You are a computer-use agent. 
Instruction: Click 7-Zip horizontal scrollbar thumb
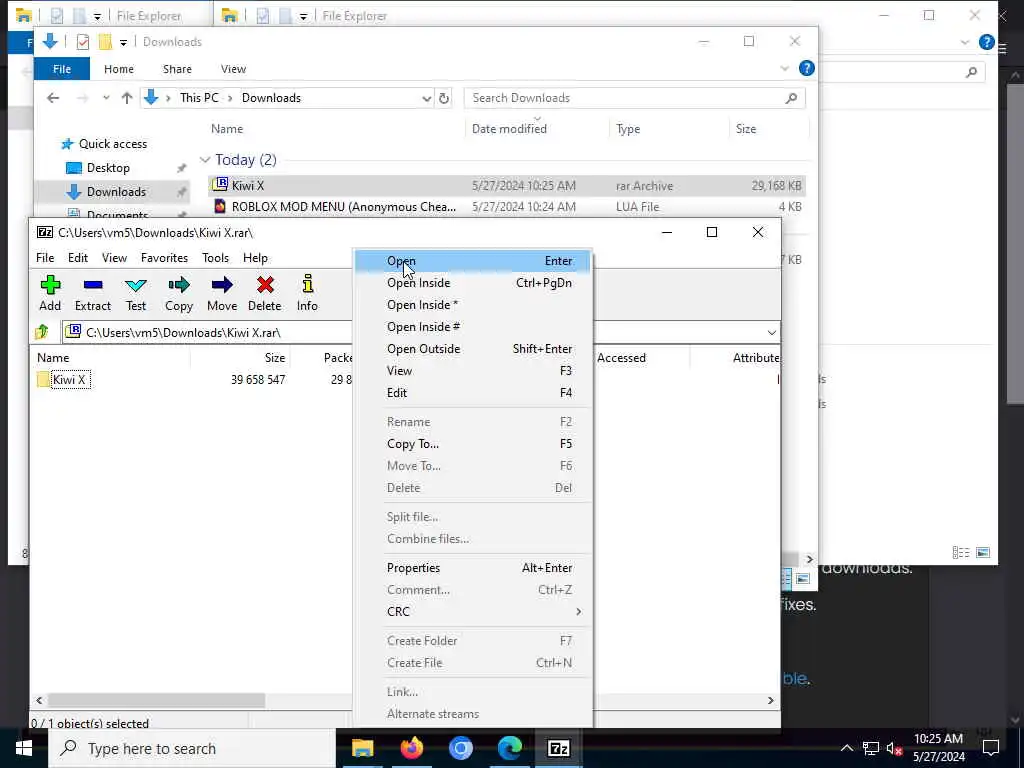point(156,700)
